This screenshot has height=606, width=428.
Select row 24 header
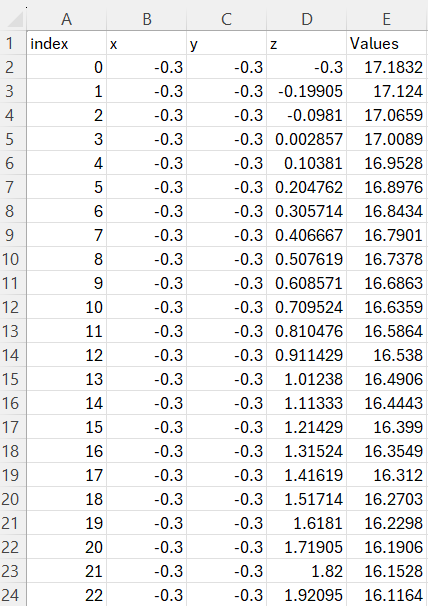click(x=13, y=594)
